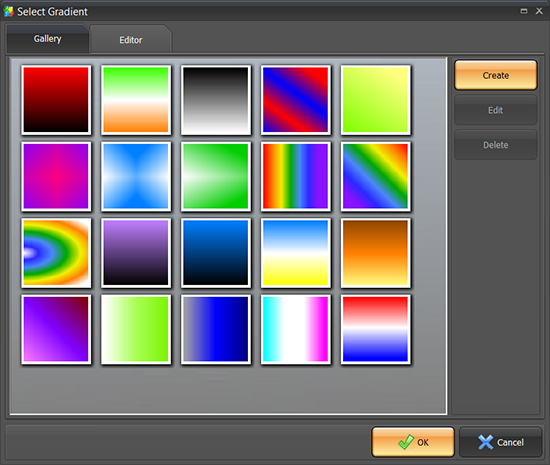The width and height of the screenshot is (550, 465).
Task: Select the radial rainbow arc gradient
Action: point(56,253)
